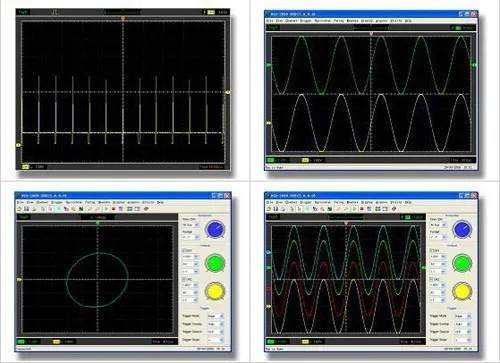
Task: Toggle the CH1 checkbox in the bottom-left window
Action: 183,250
